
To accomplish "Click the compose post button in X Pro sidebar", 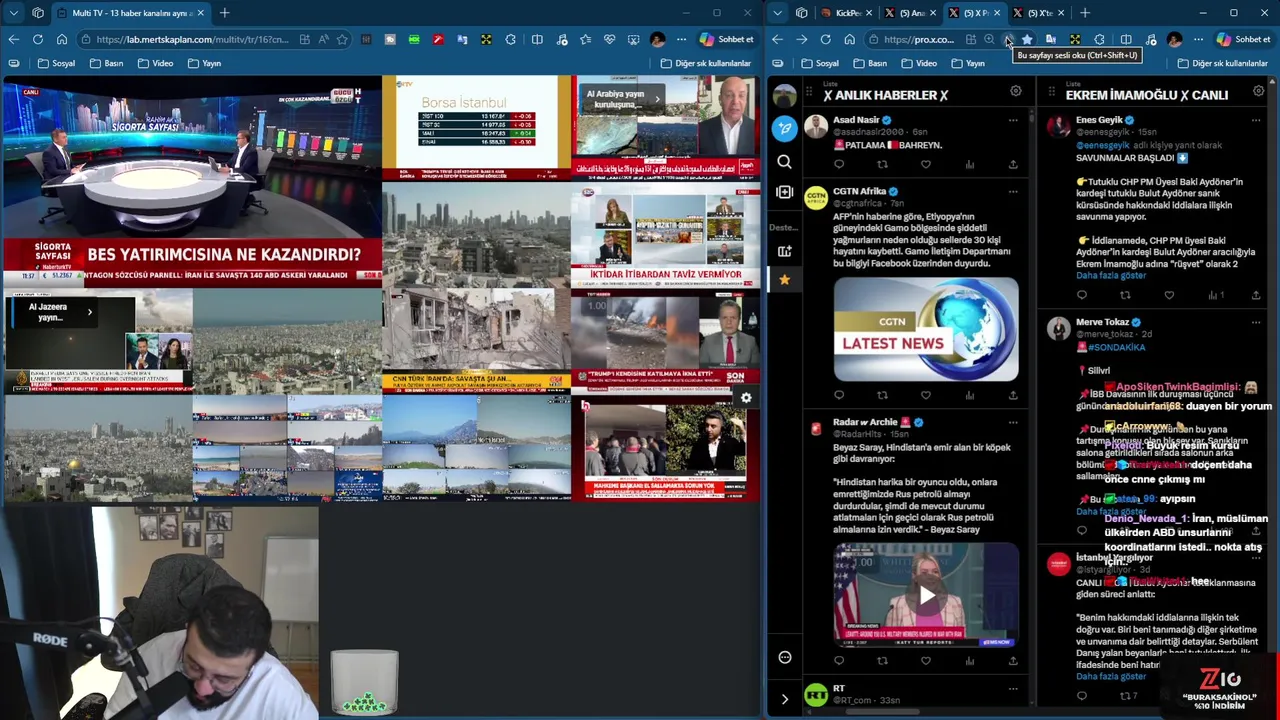I will tap(785, 128).
